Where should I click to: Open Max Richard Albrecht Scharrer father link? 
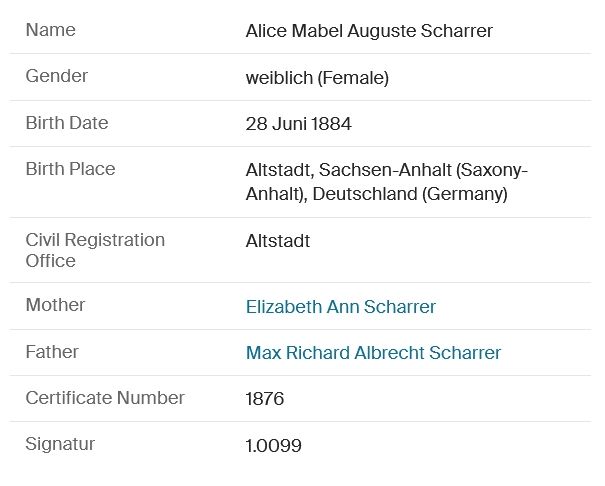click(x=373, y=353)
